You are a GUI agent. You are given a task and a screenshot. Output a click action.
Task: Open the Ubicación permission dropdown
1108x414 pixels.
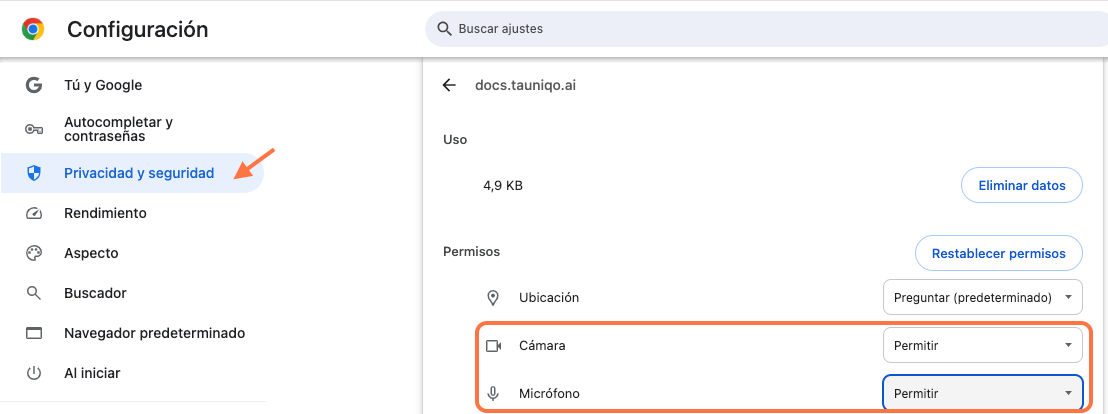coord(982,297)
